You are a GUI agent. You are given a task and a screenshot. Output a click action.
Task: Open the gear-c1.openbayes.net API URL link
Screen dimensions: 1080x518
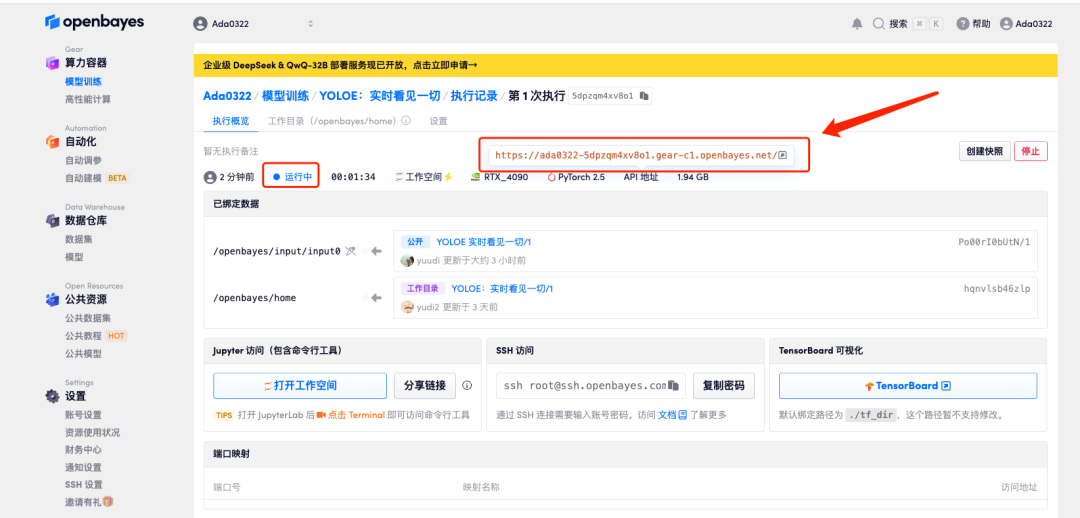click(641, 155)
